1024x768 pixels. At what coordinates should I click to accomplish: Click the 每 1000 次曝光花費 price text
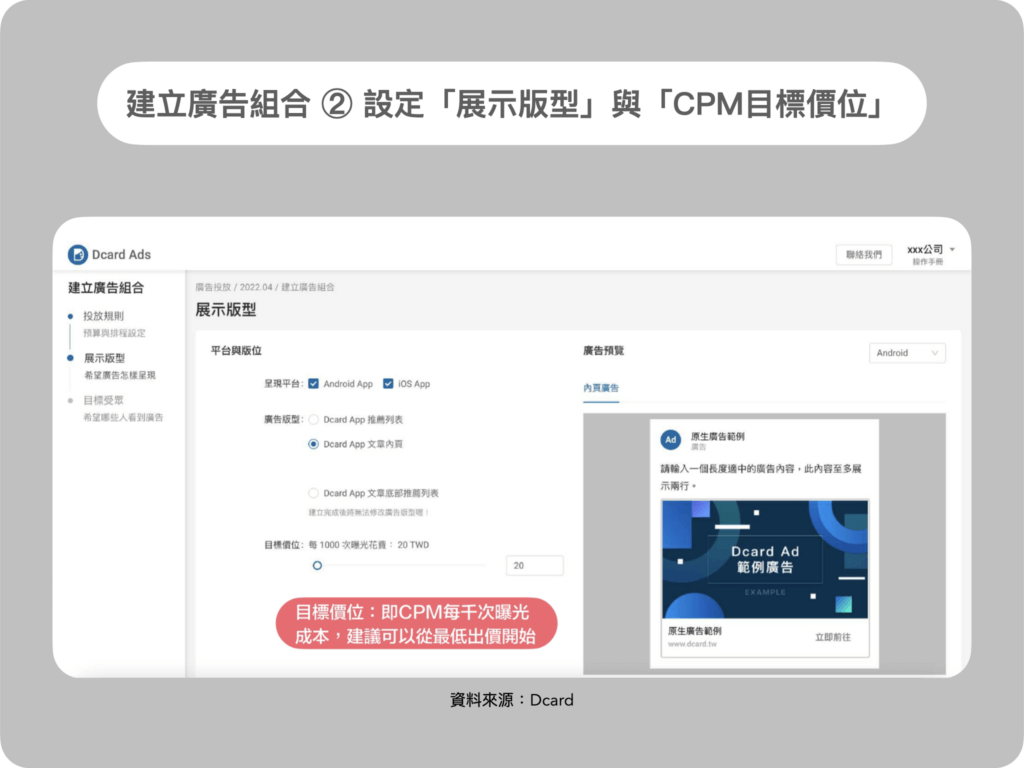[368, 545]
